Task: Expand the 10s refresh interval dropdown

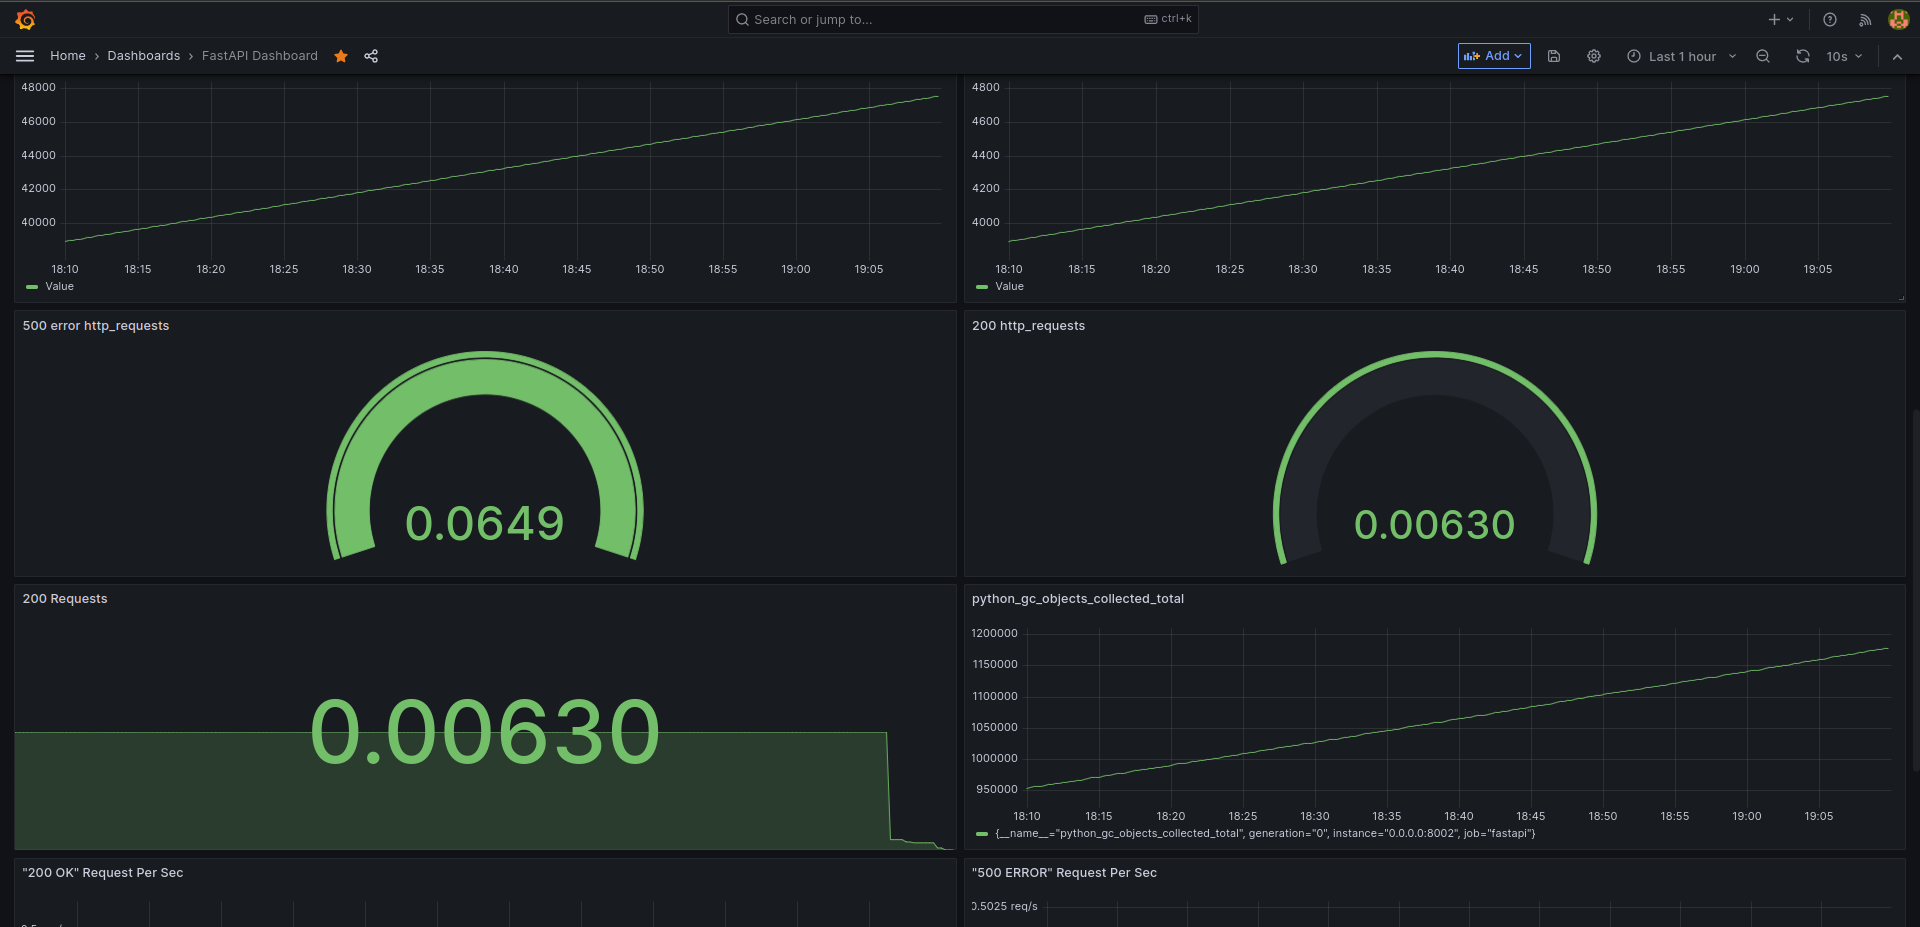Action: (x=1845, y=56)
